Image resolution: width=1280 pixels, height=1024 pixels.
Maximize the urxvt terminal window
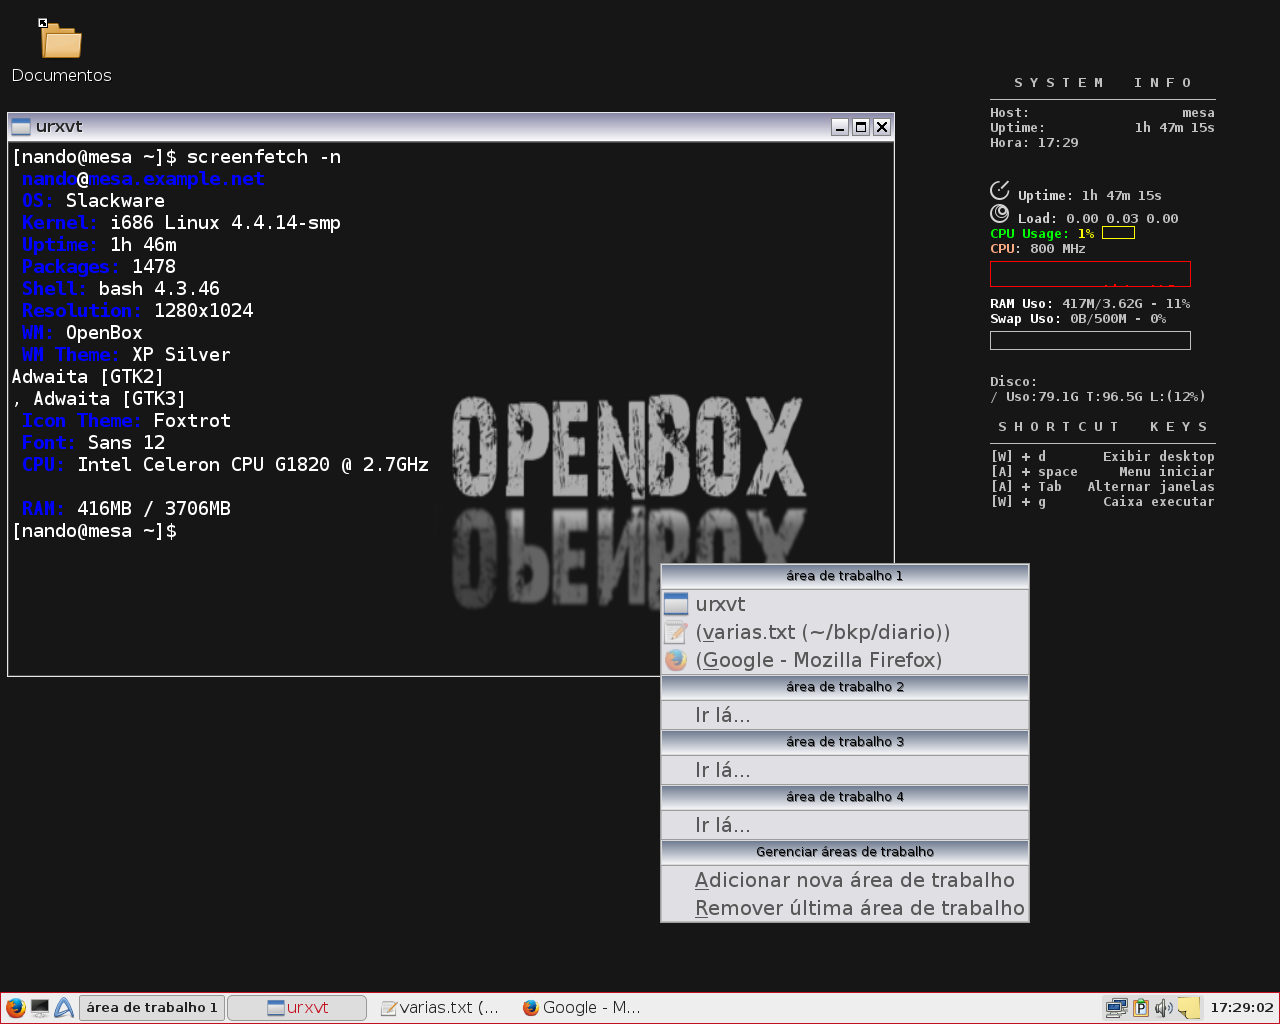861,127
